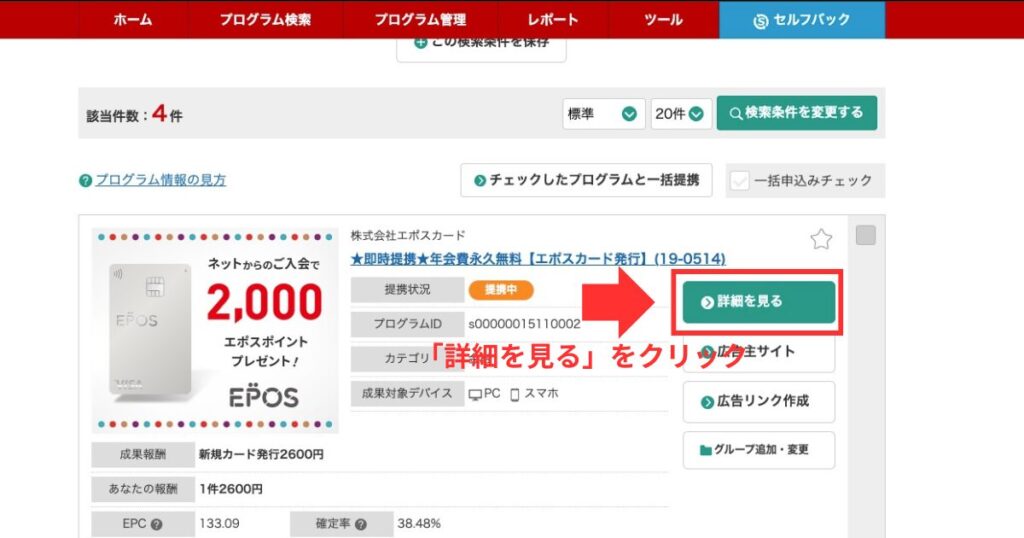This screenshot has height=538, width=1024.
Task: Open the ★即時提携★年会費永久無料 エポスカード発行 program link
Action: click(x=538, y=259)
